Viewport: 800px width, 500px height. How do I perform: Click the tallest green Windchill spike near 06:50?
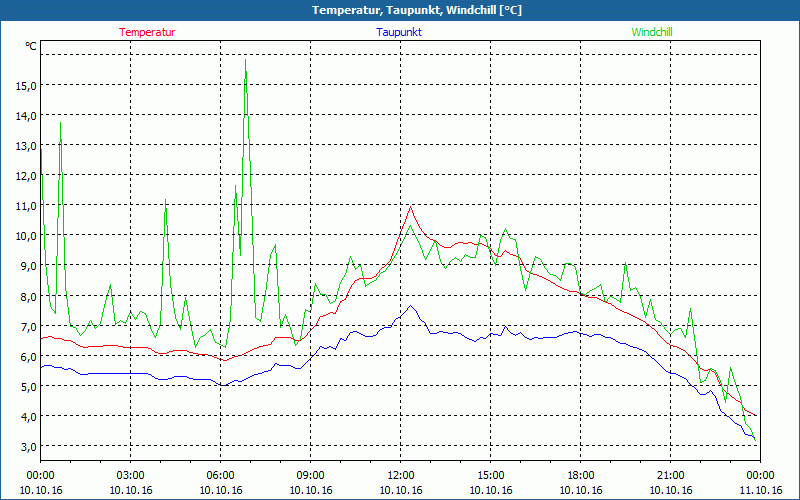[245, 60]
